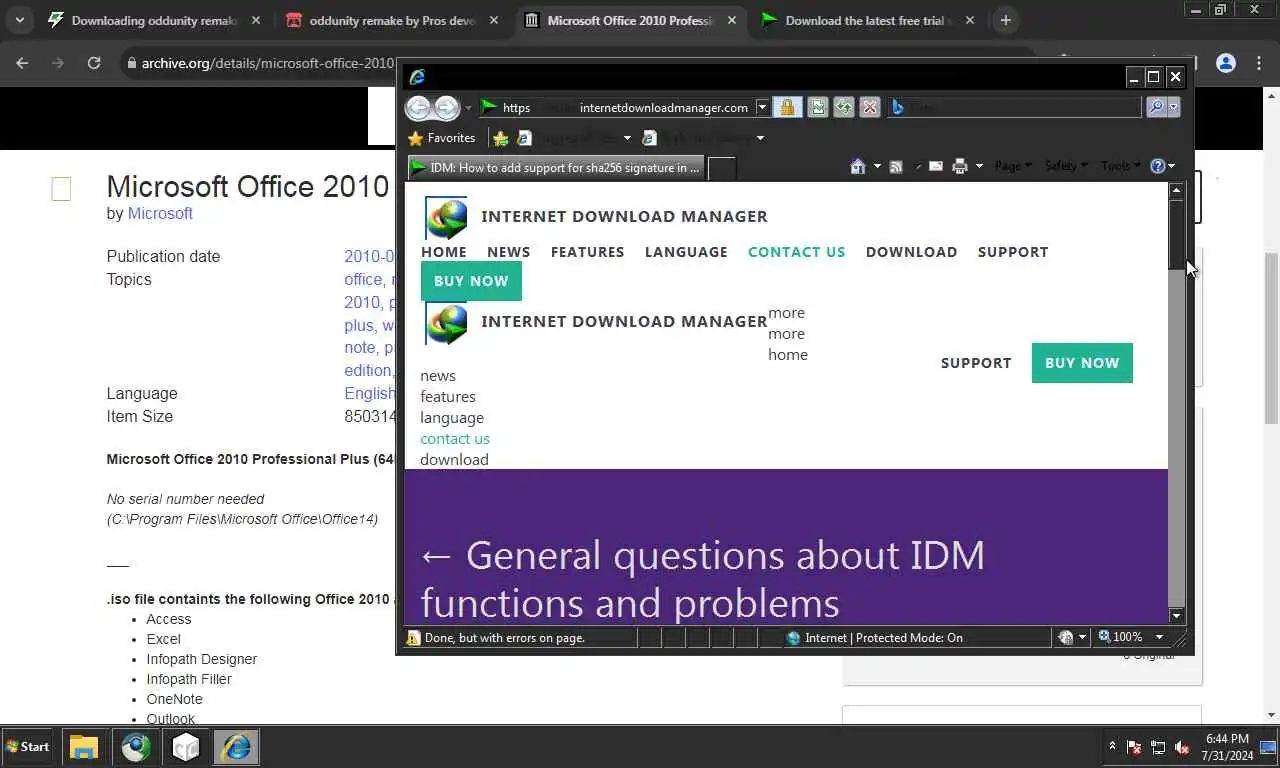1280x768 pixels.
Task: Click the lower right BUY NOW button
Action: point(1082,363)
